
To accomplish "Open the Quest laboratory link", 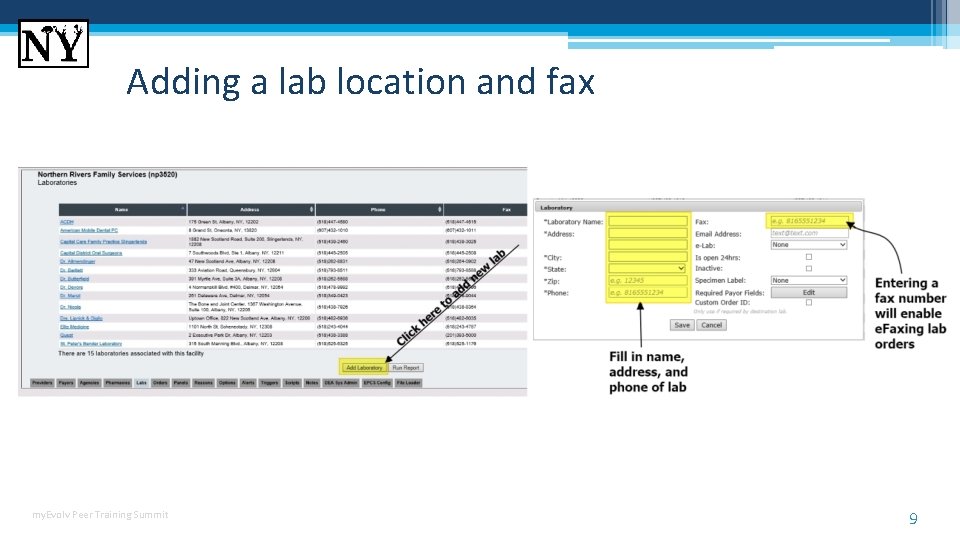I will click(67, 336).
